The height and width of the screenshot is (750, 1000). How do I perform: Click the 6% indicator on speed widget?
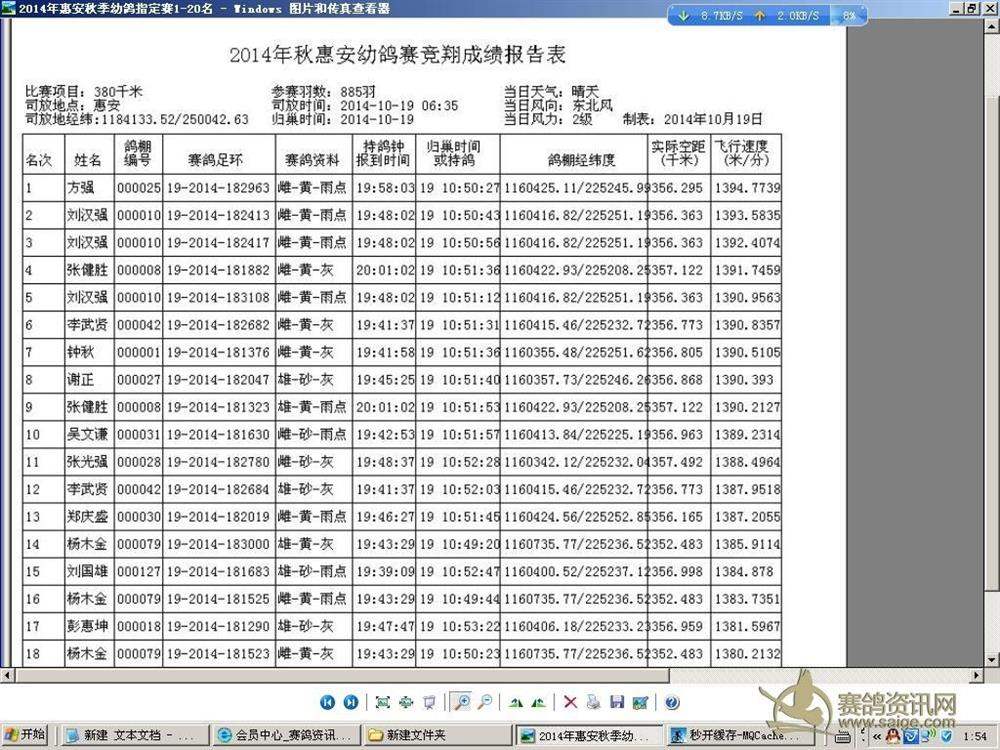[x=849, y=15]
